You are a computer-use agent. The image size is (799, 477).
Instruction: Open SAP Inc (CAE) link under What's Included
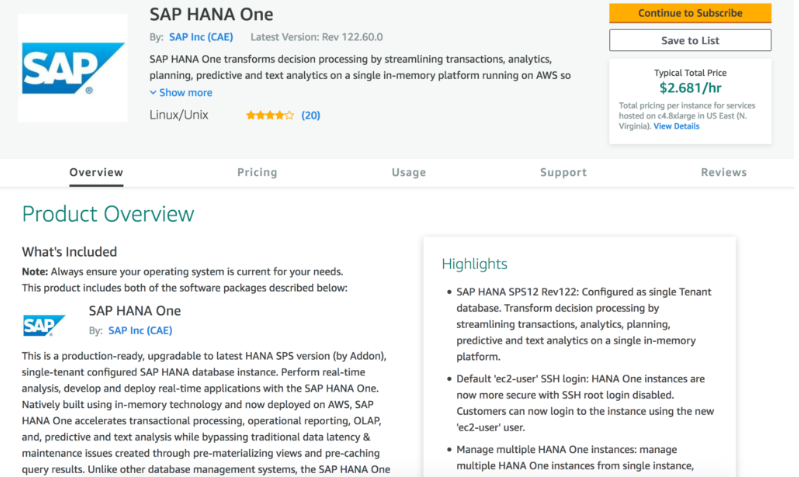tap(140, 330)
